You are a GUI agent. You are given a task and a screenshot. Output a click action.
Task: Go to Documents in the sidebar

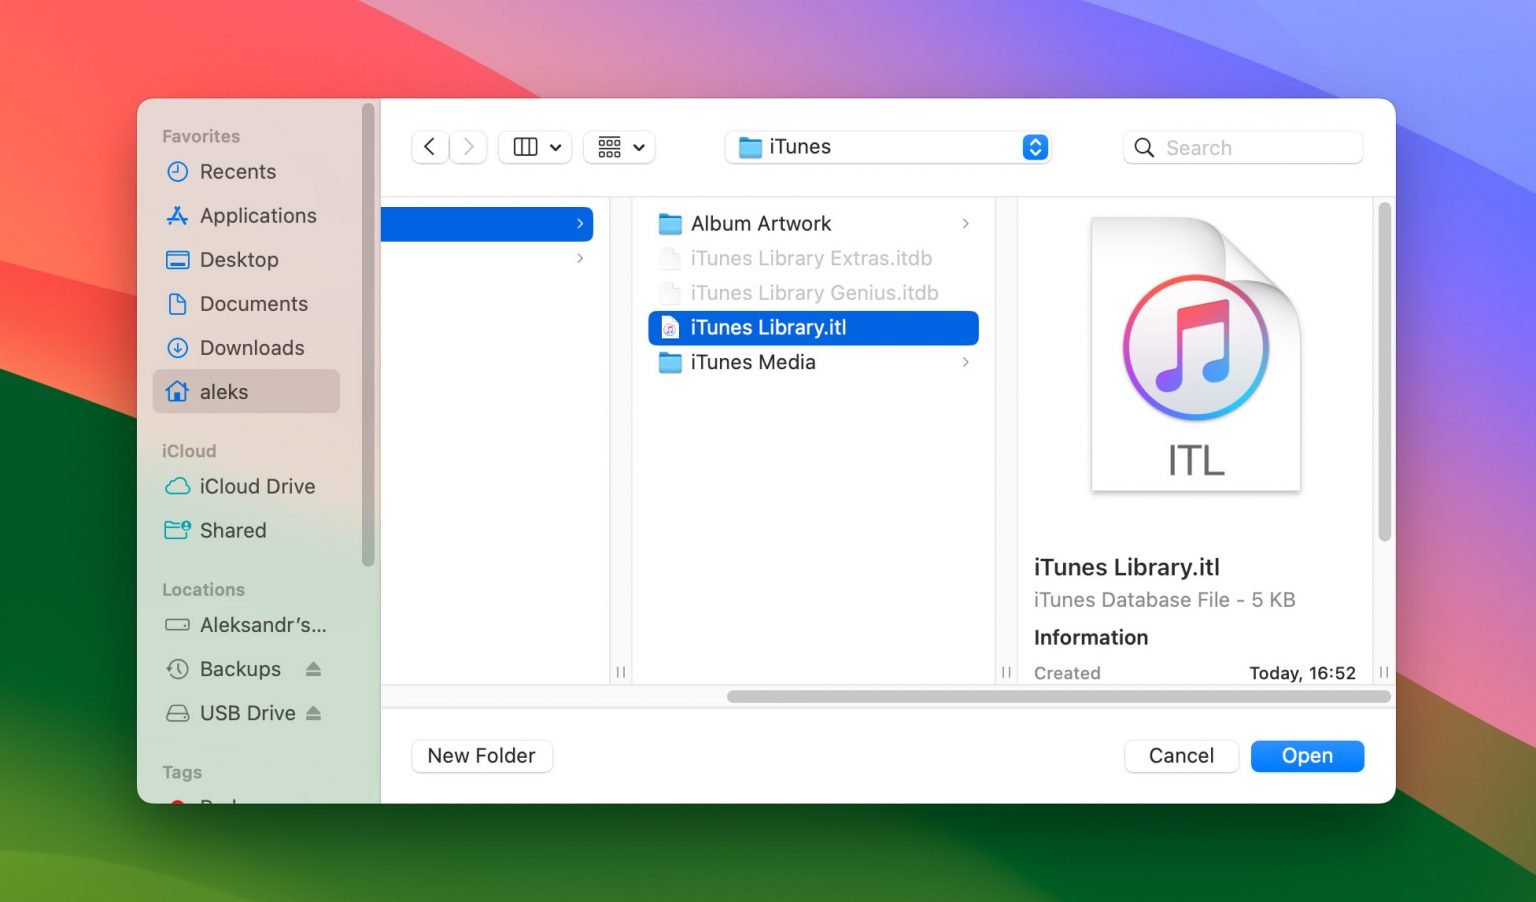point(246,304)
